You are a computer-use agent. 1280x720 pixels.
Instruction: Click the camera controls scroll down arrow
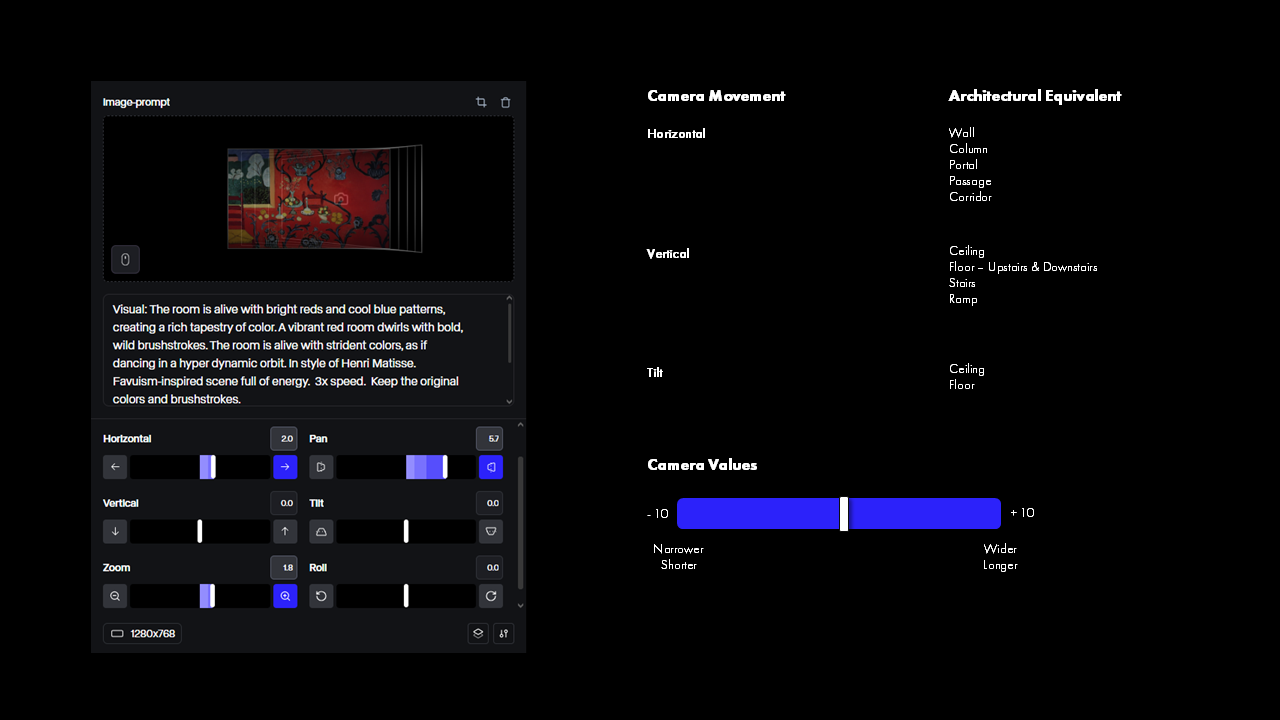pyautogui.click(x=520, y=605)
